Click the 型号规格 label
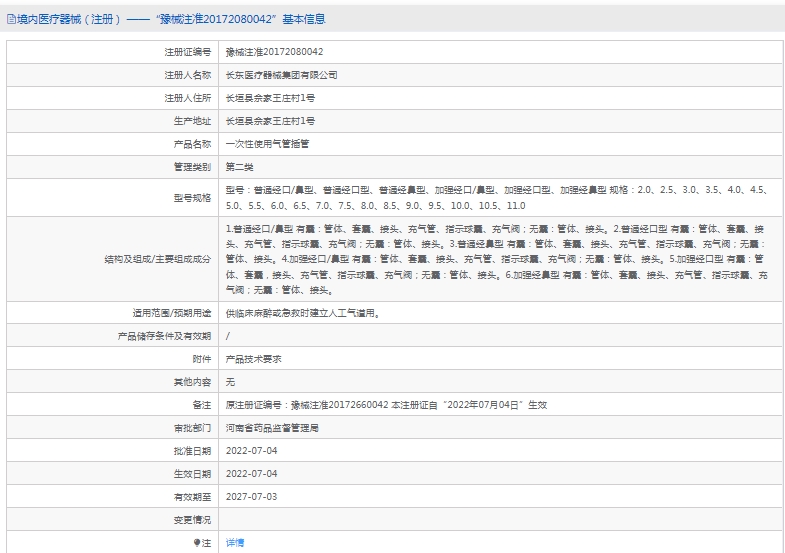Screen dimensions: 785x553 coord(192,198)
